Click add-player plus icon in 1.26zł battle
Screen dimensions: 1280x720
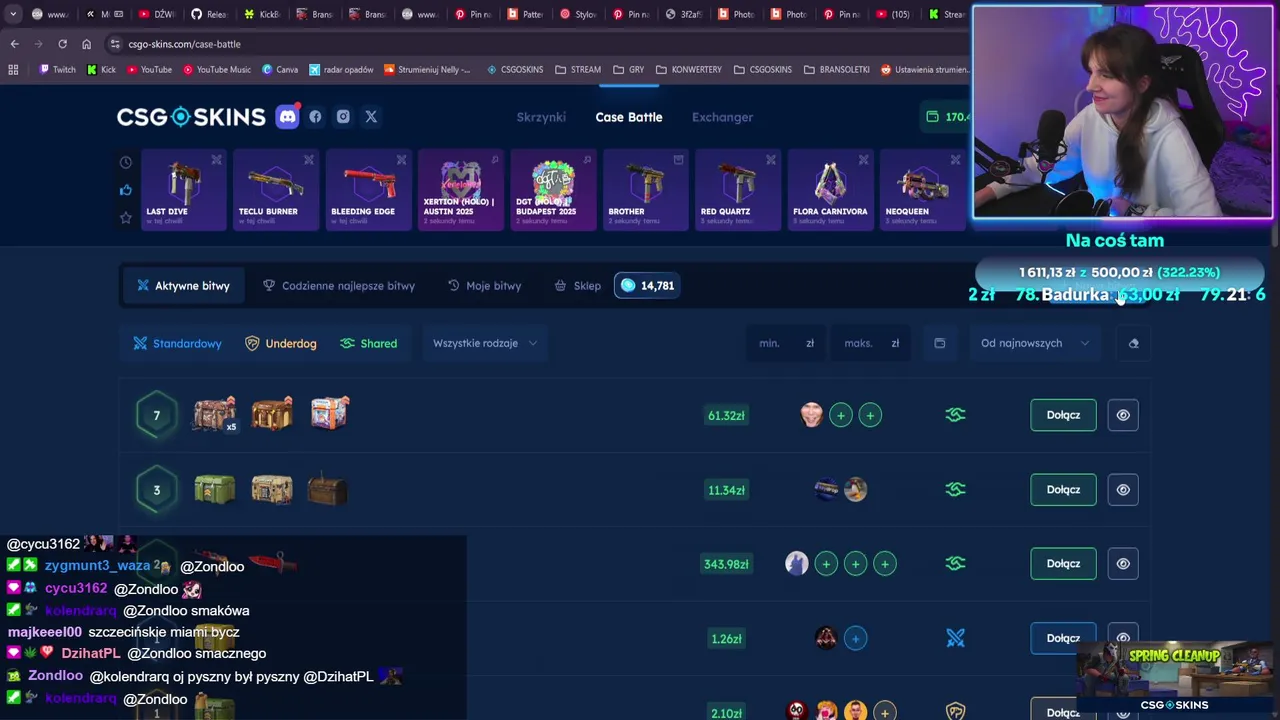pyautogui.click(x=855, y=638)
